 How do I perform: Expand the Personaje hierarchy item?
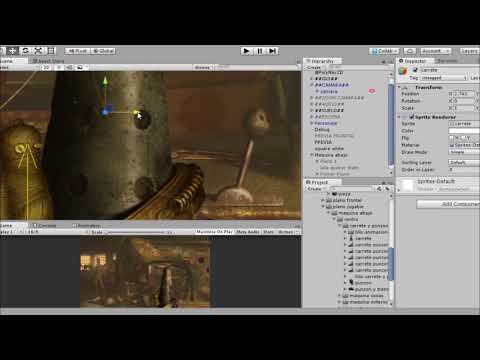pos(312,123)
